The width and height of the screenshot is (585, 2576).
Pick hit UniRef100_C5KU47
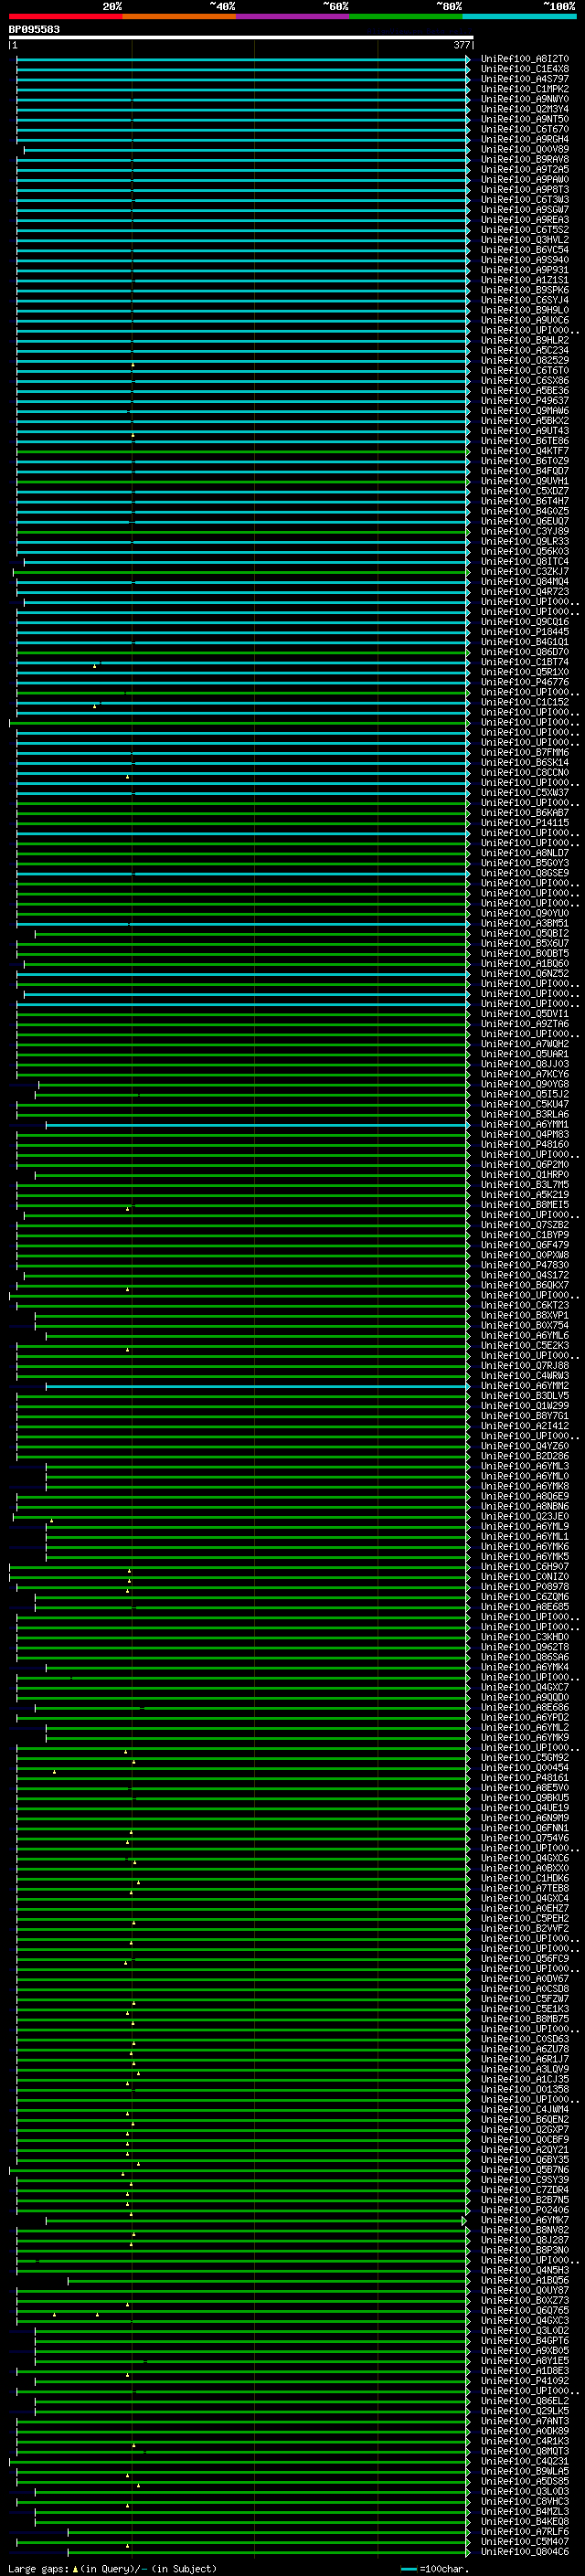tap(525, 1104)
